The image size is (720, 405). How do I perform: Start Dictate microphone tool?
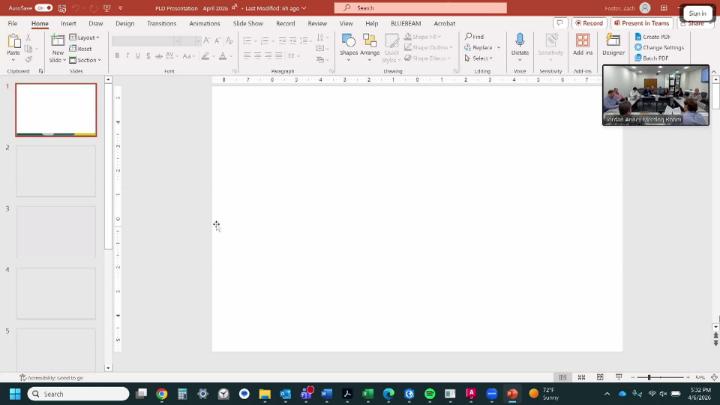click(519, 42)
